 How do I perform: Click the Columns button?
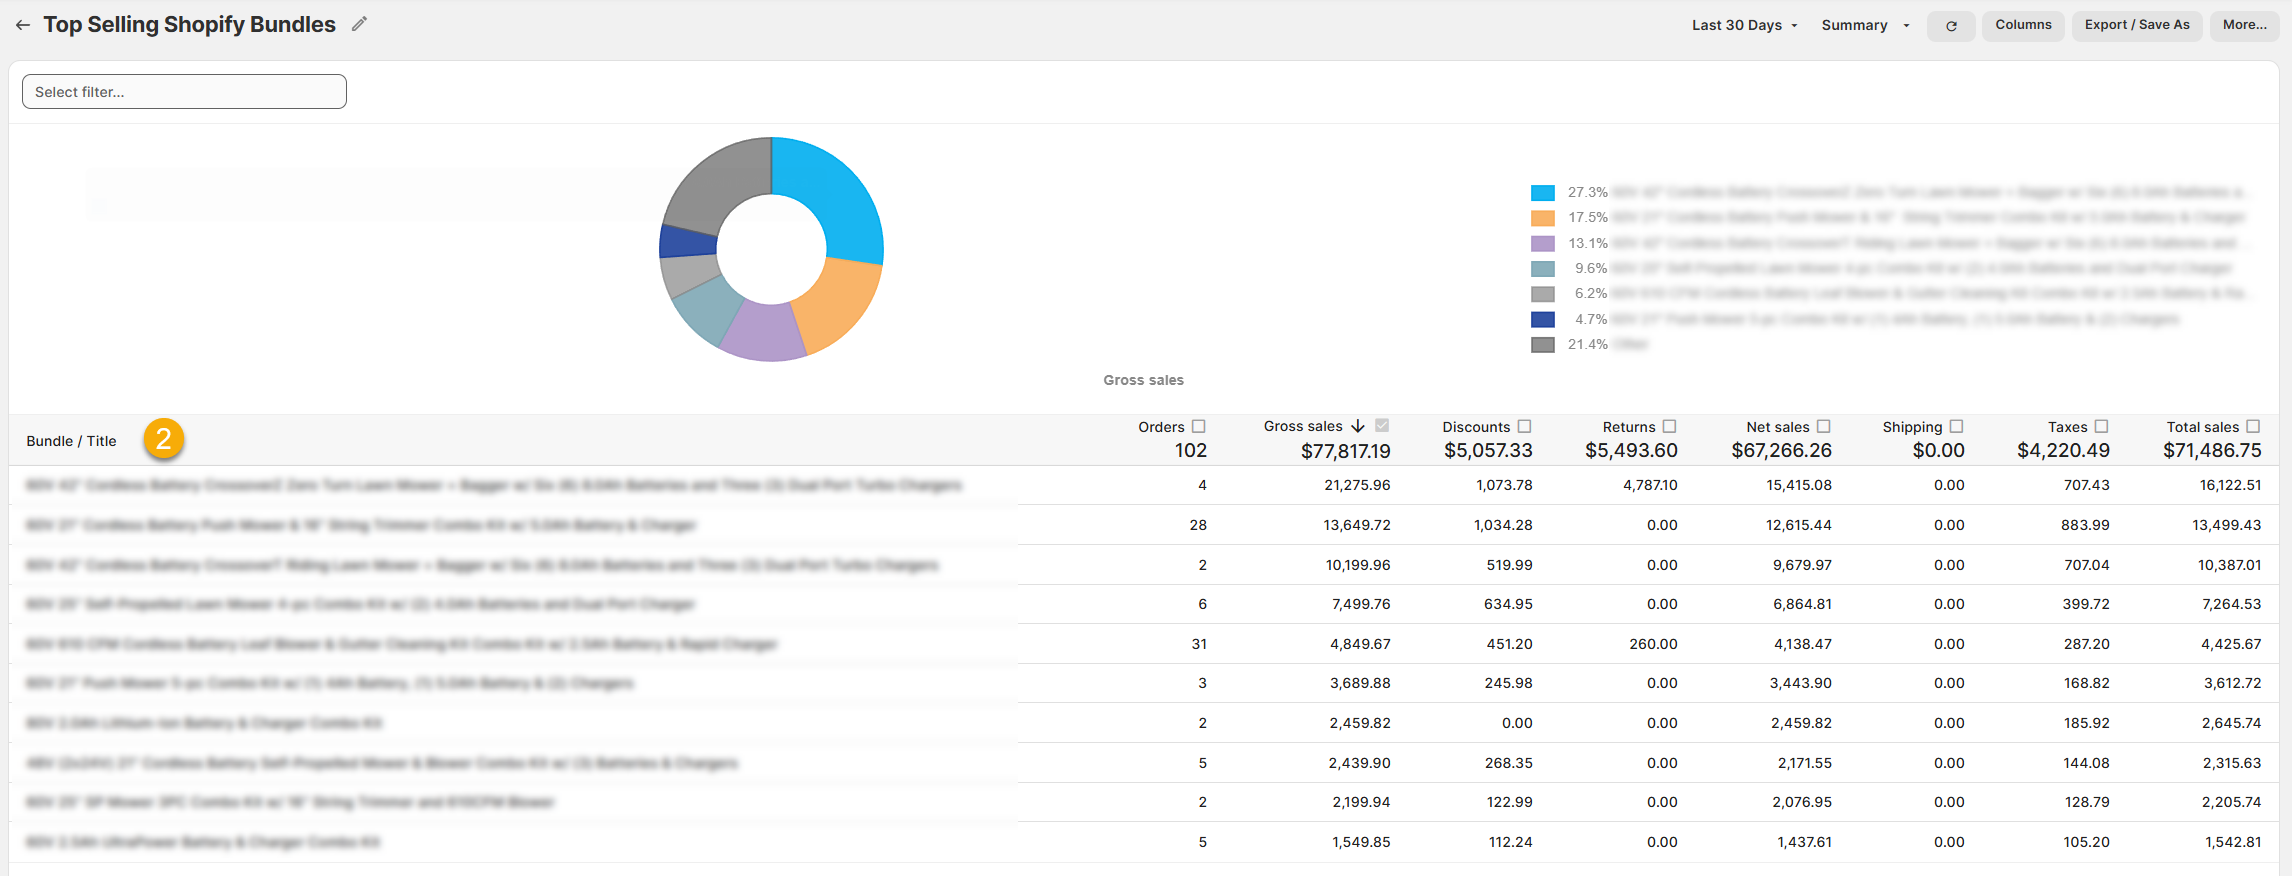coord(2023,25)
